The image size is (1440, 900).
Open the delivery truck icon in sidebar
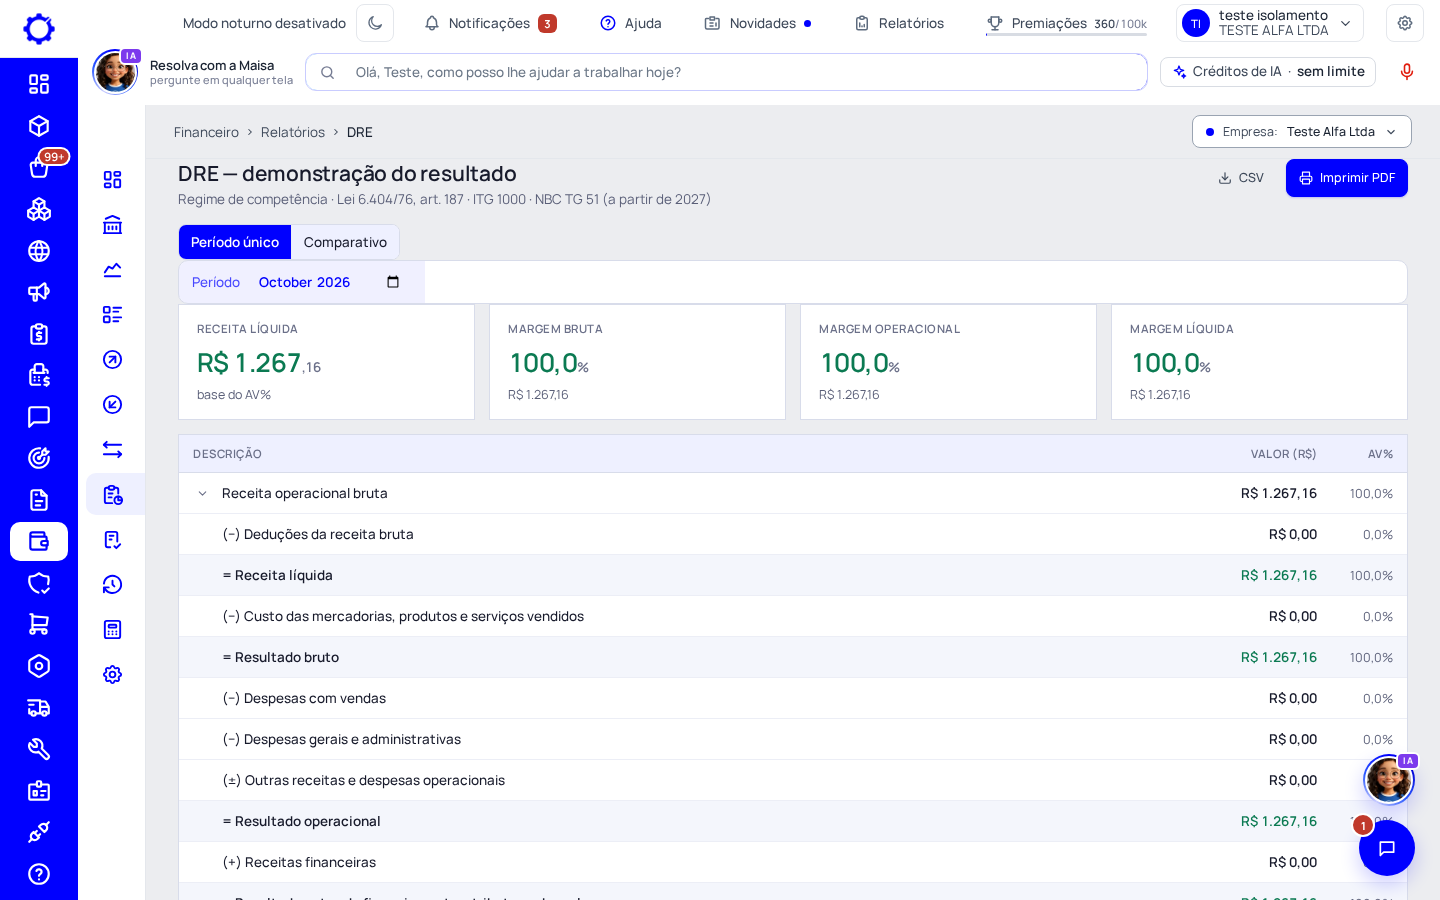point(39,708)
